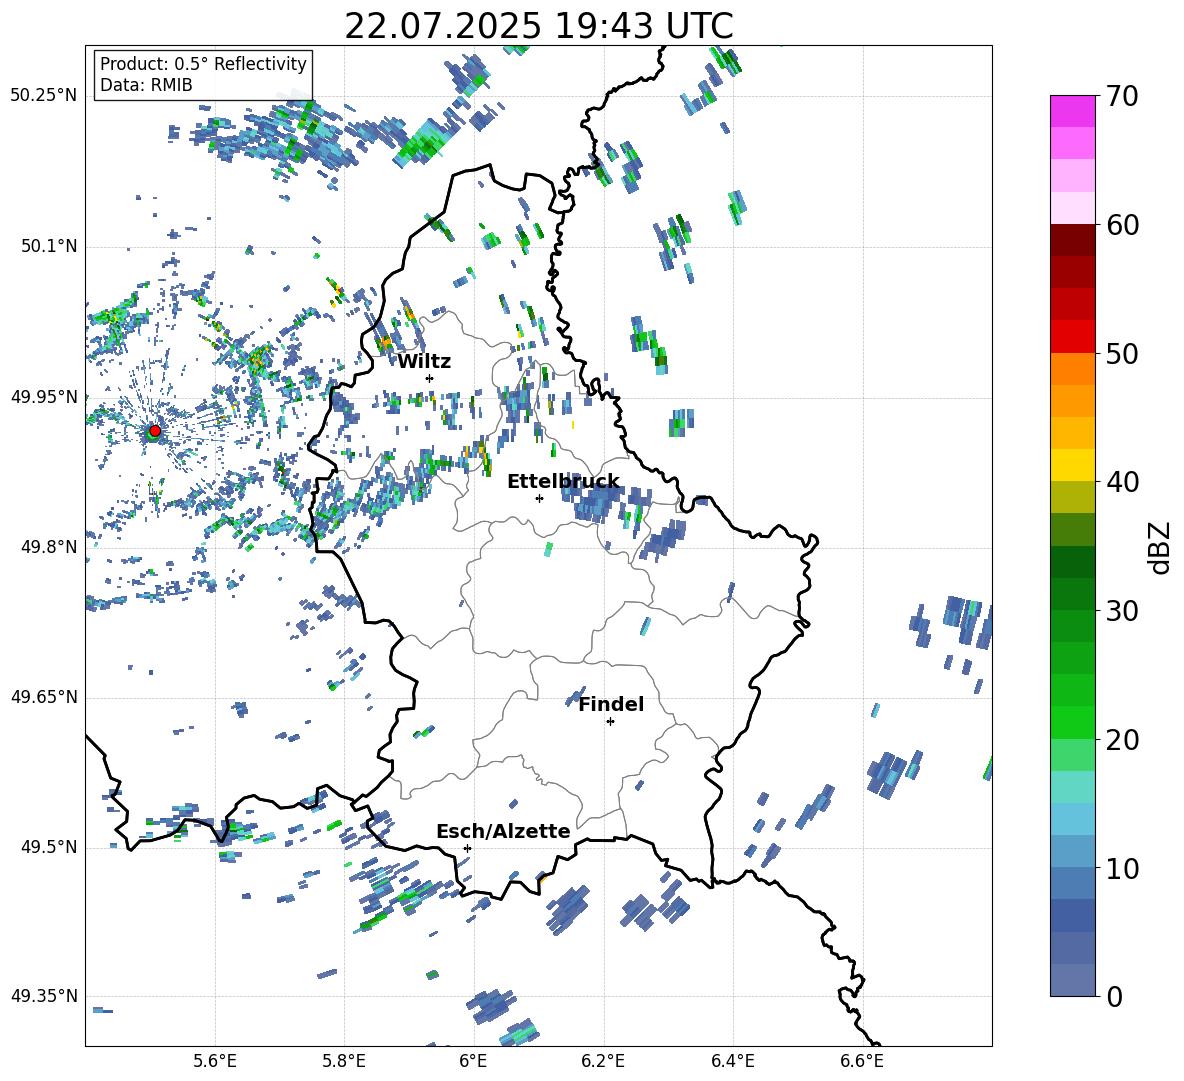1184x1081 pixels.
Task: Click the 6.6°E longitude label
Action: (862, 1061)
